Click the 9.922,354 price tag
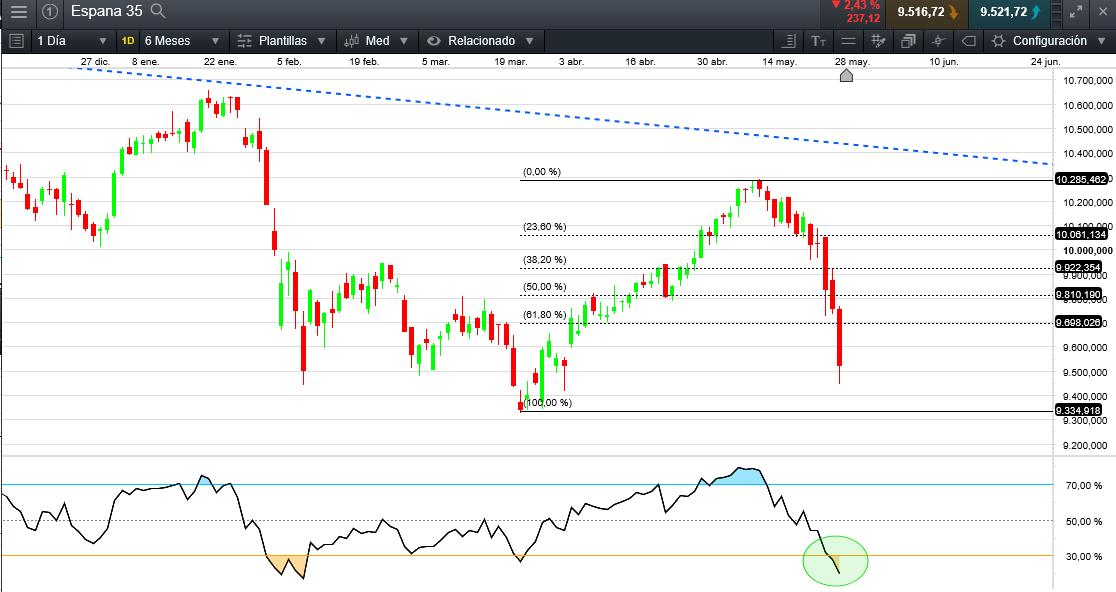 click(x=1078, y=268)
